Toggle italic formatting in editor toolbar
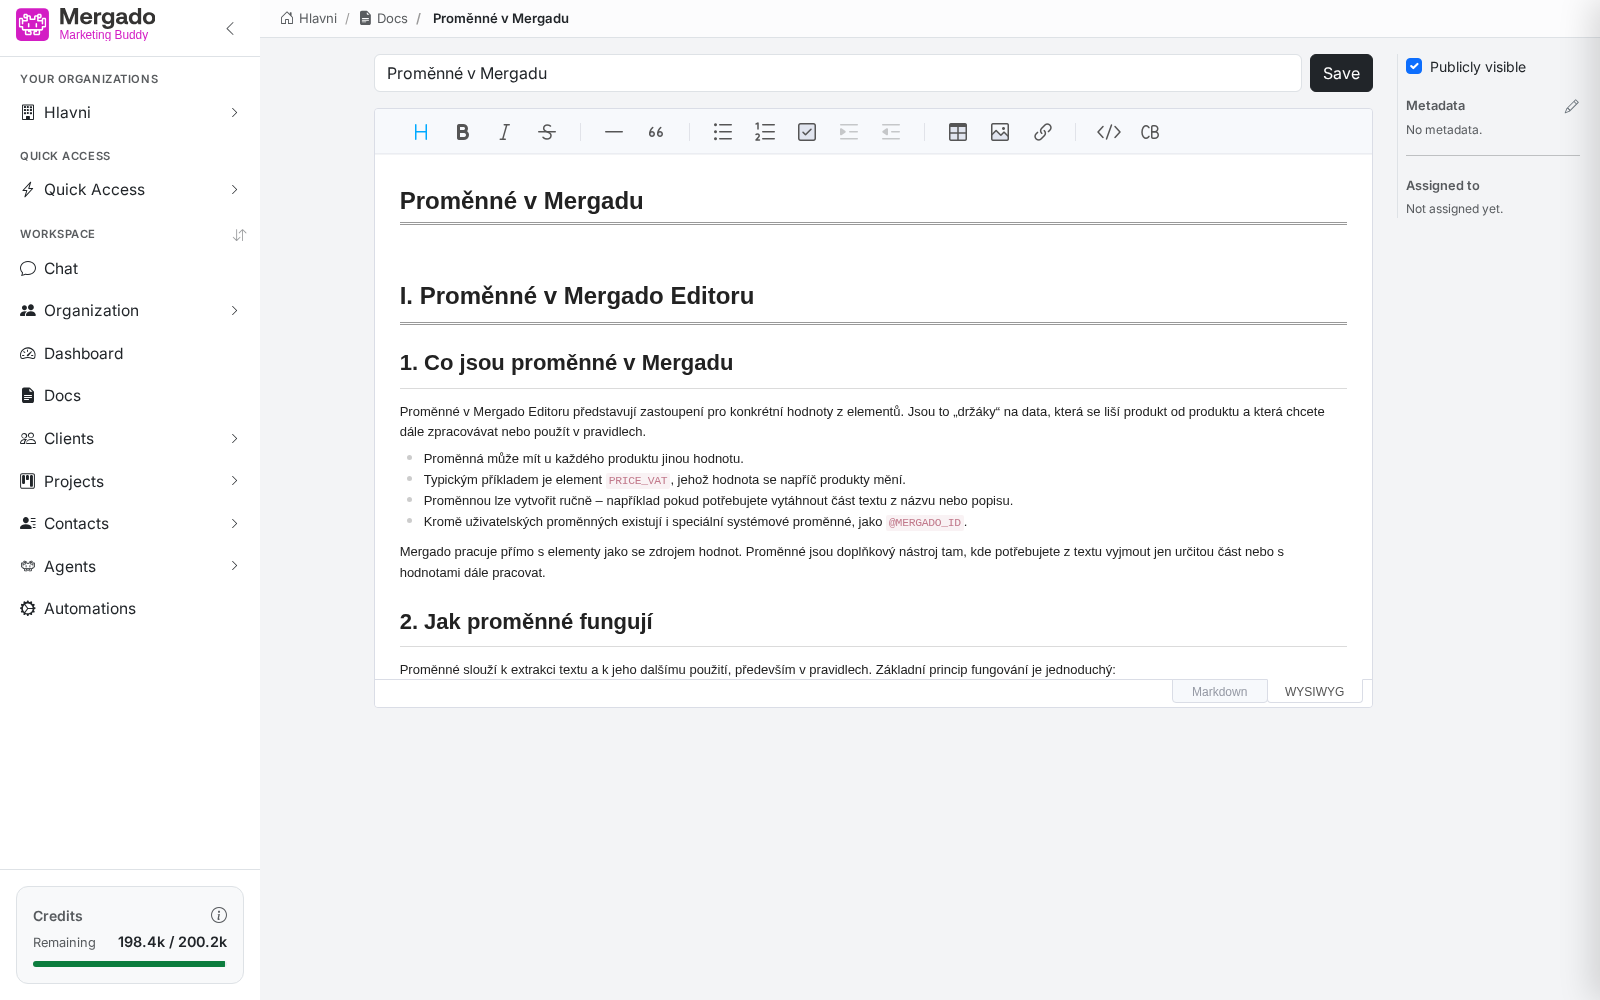Screen dimensions: 1600x1000 pos(505,132)
